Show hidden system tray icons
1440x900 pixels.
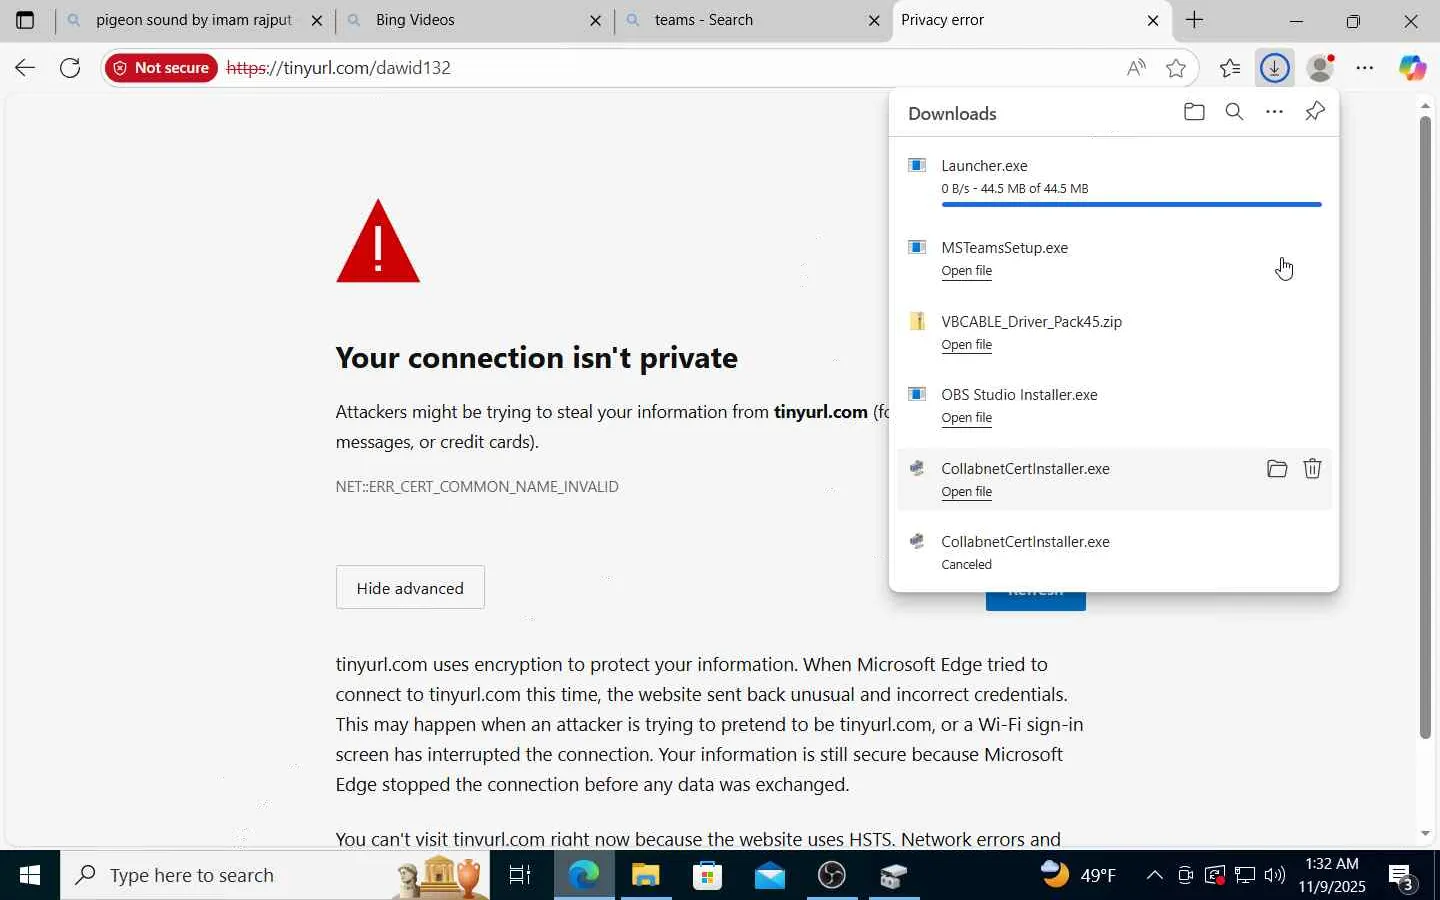pyautogui.click(x=1154, y=876)
